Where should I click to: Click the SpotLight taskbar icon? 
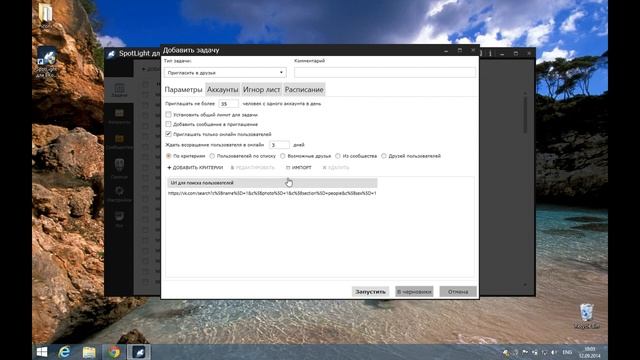(x=139, y=352)
